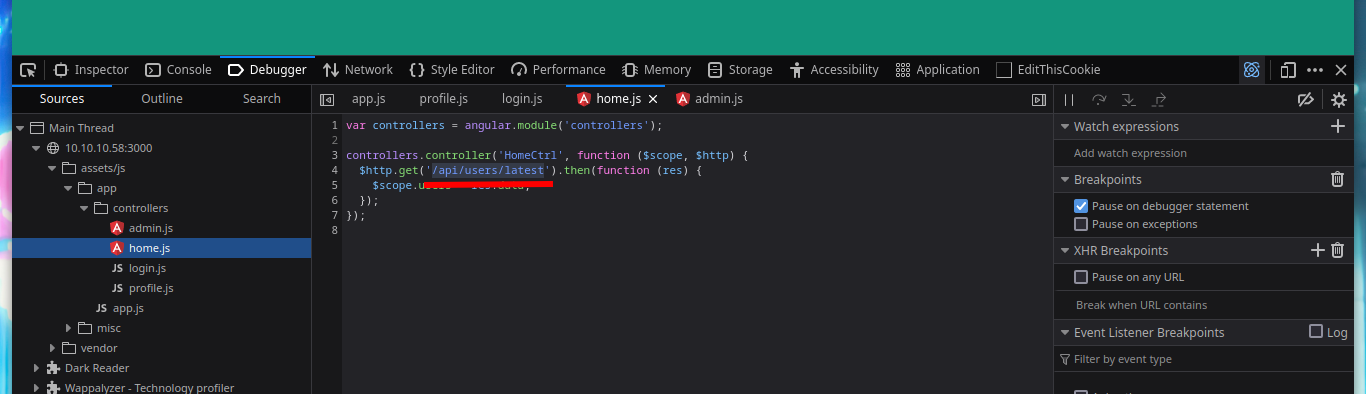Switch to the Network tab
1366x394 pixels.
(358, 70)
